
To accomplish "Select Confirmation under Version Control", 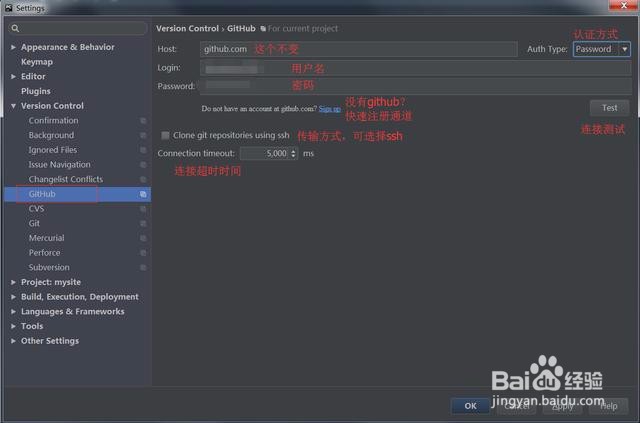I will 53,120.
